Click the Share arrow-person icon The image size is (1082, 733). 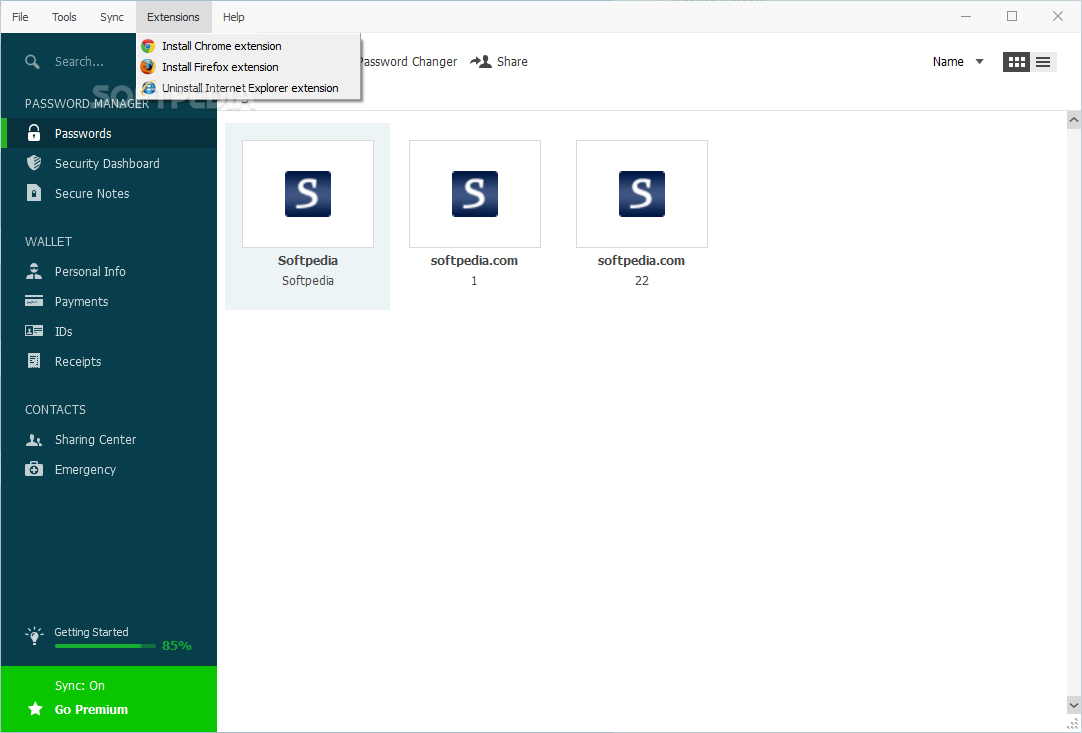coord(480,61)
